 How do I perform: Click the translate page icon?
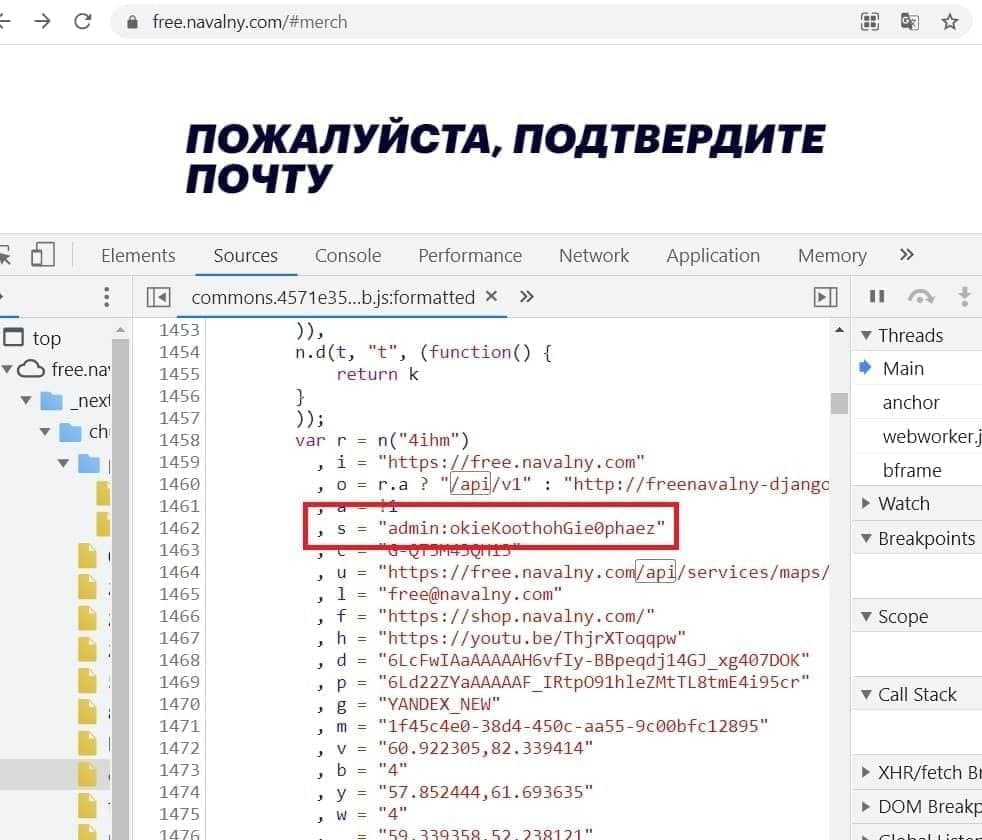909,21
